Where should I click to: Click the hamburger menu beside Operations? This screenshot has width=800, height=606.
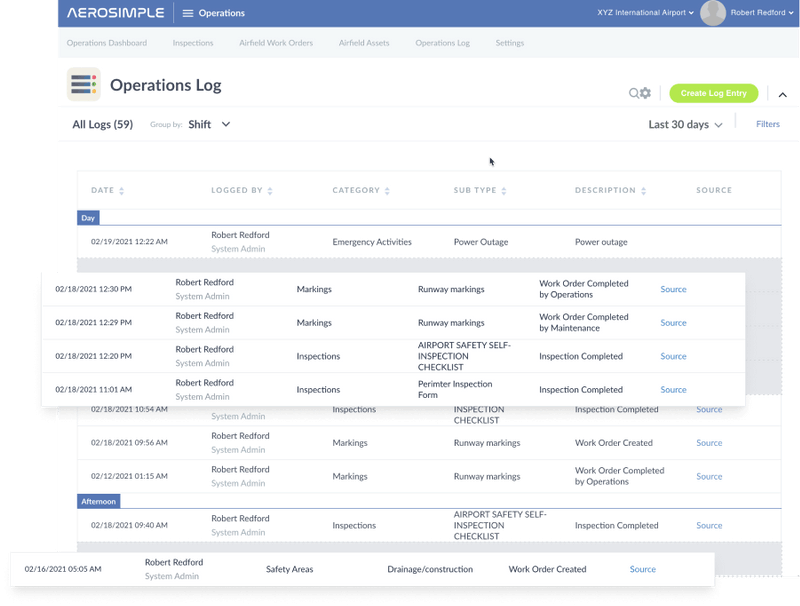pyautogui.click(x=189, y=13)
